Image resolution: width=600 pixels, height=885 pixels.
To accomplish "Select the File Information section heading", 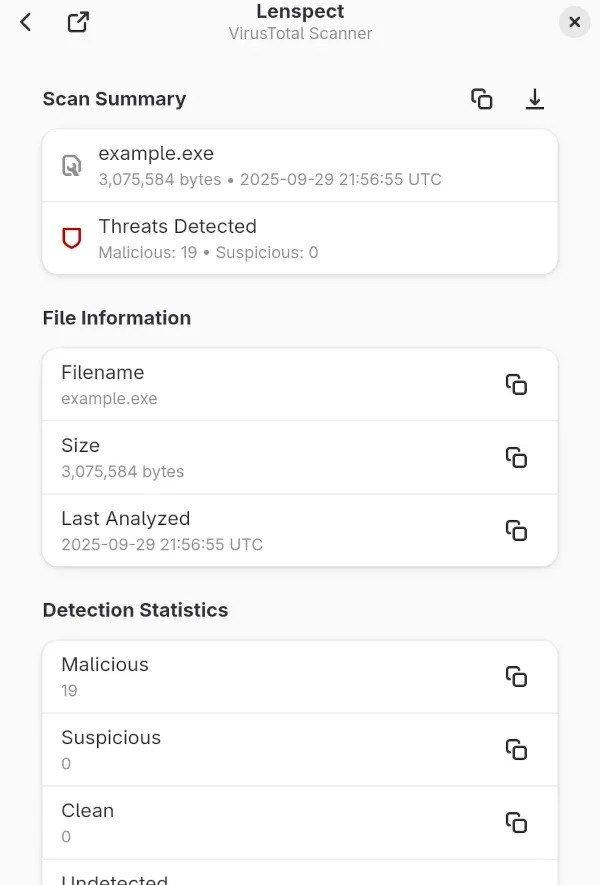I will pos(117,318).
